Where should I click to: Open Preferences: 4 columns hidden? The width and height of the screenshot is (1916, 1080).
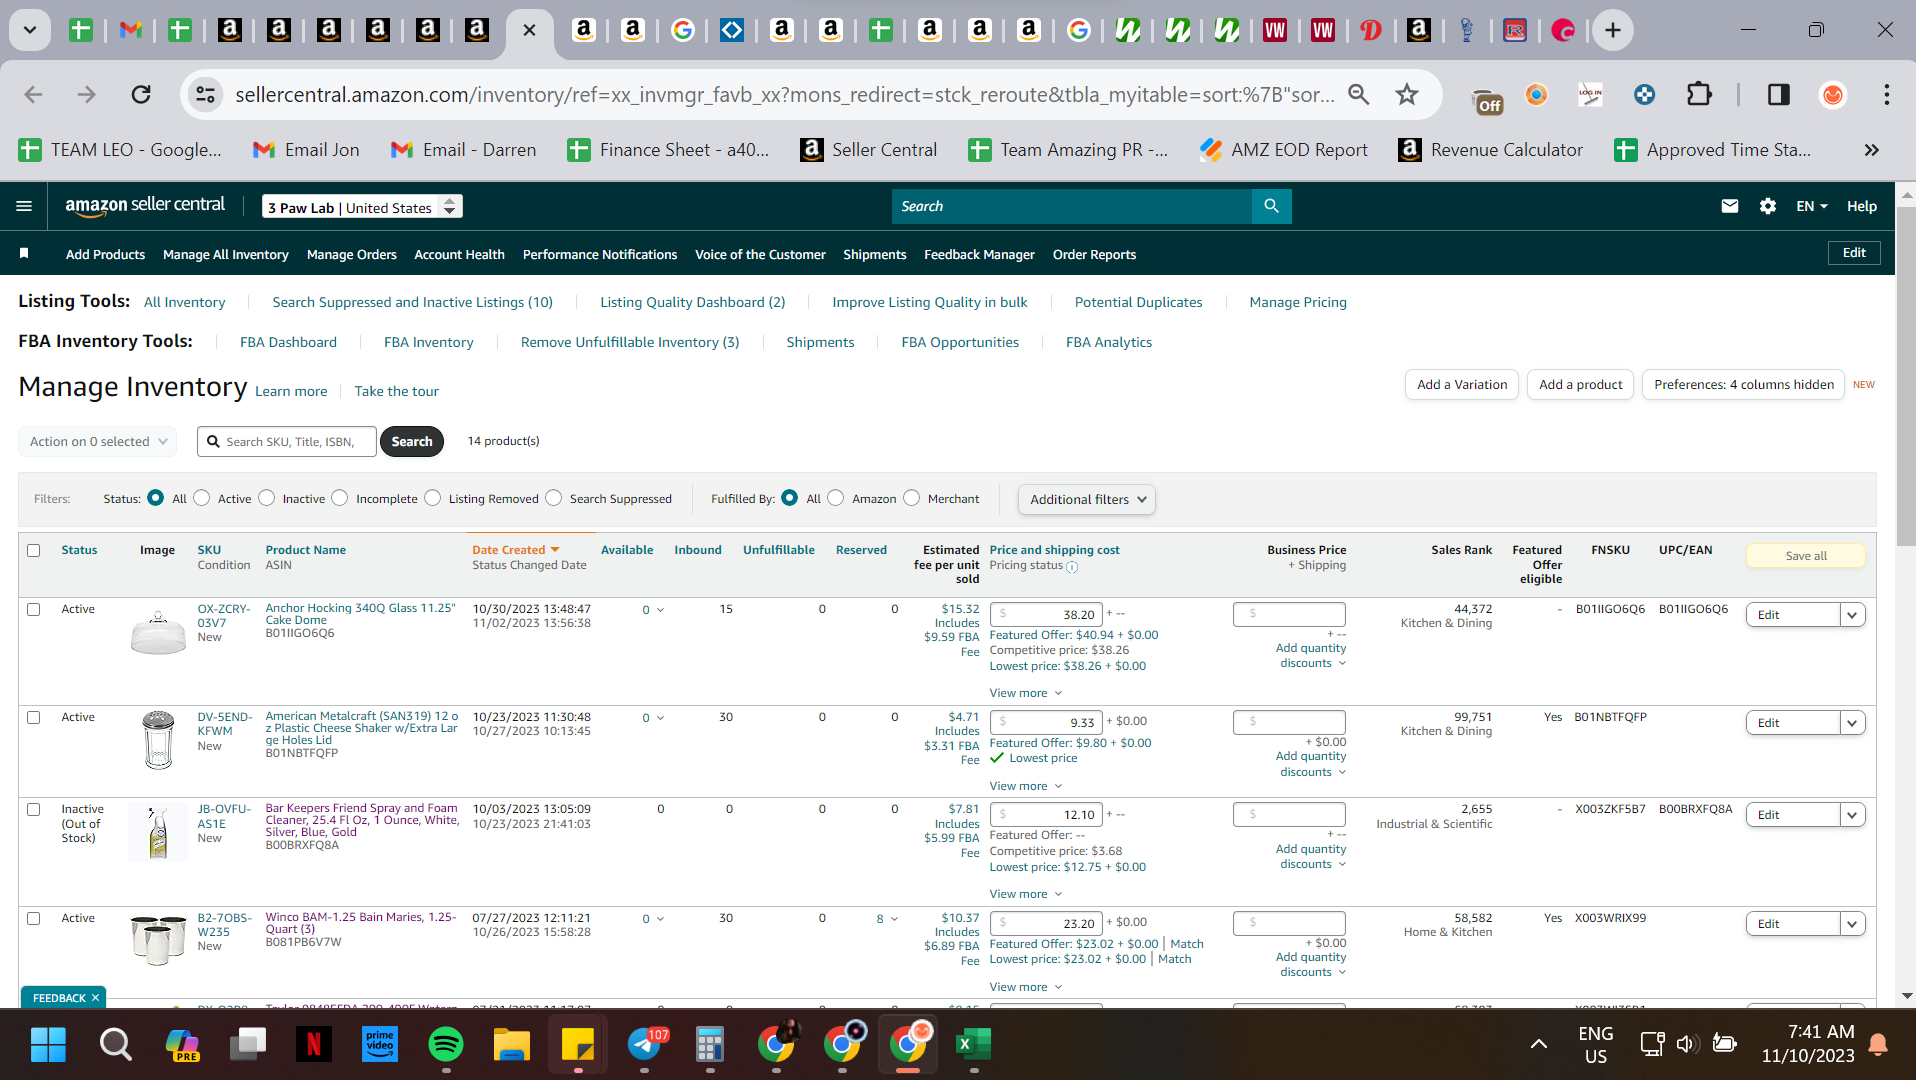tap(1744, 384)
